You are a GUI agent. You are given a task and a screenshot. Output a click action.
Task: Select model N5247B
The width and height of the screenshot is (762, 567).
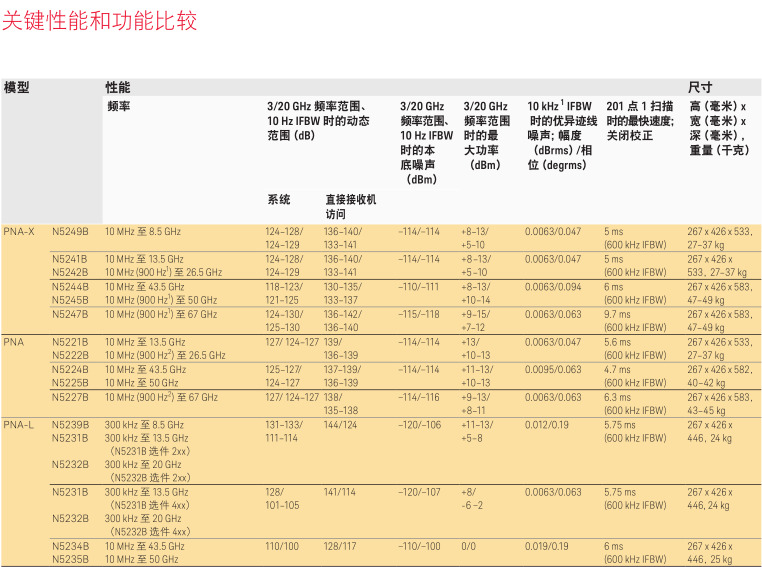point(70,314)
